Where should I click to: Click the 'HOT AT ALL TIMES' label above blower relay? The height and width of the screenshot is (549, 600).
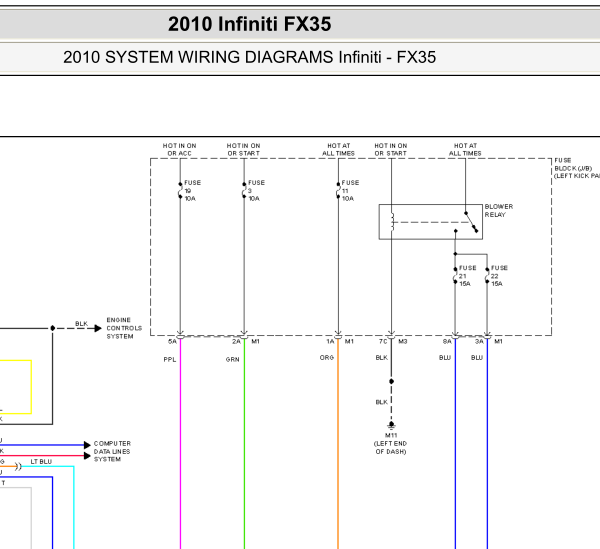465,150
